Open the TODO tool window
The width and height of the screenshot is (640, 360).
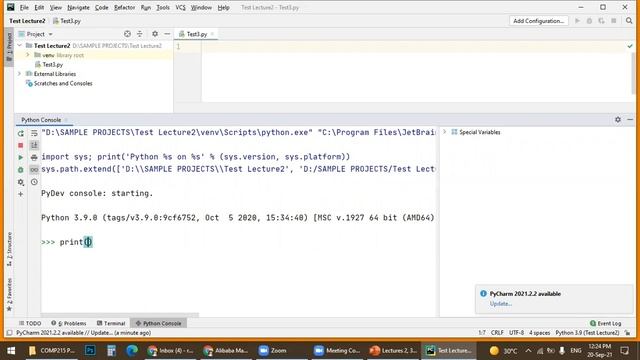tap(30, 323)
